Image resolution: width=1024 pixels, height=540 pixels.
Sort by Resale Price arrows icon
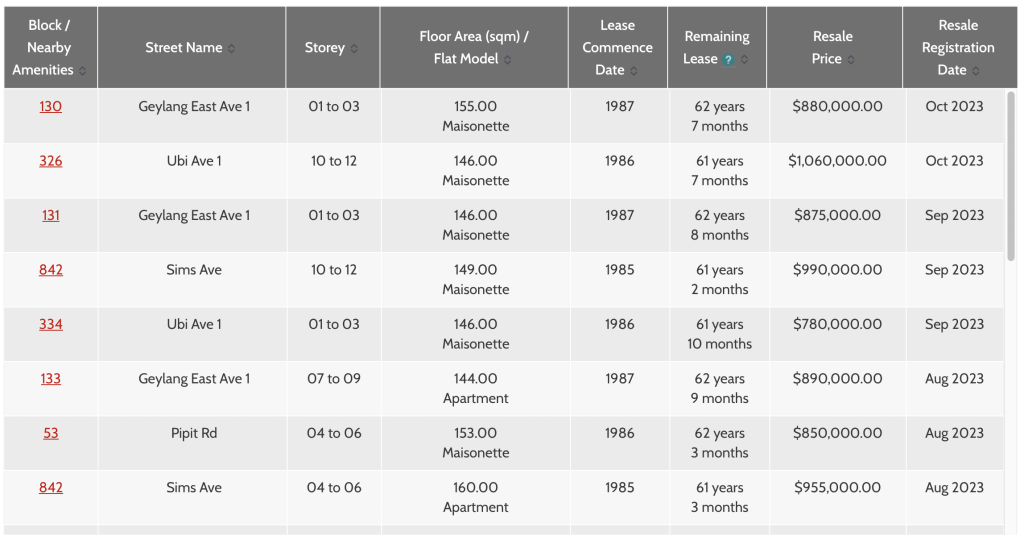click(851, 59)
